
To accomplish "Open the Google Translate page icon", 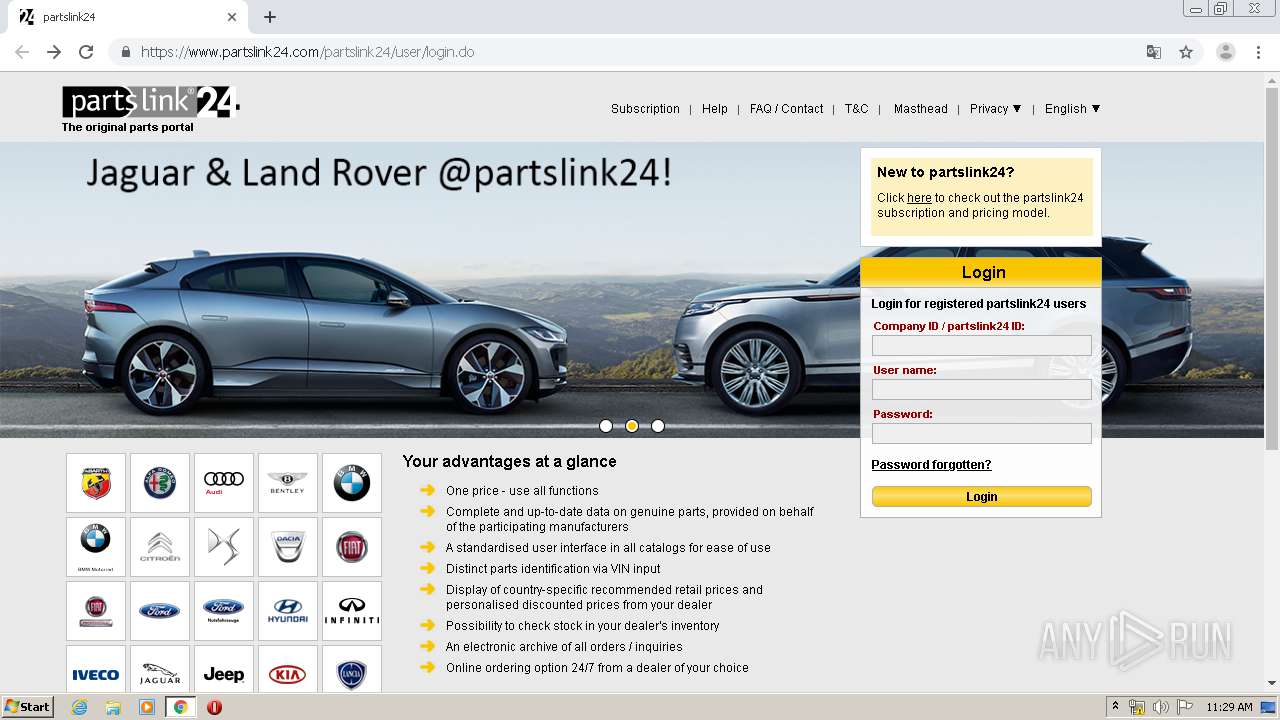I will pos(1154,52).
